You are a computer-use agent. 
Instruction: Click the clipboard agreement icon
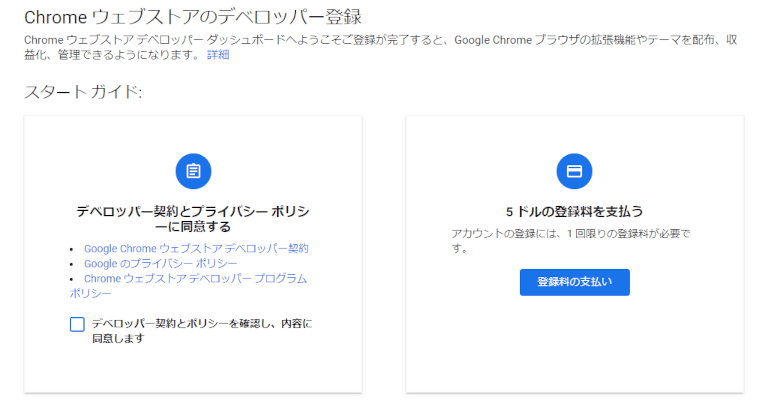point(193,171)
